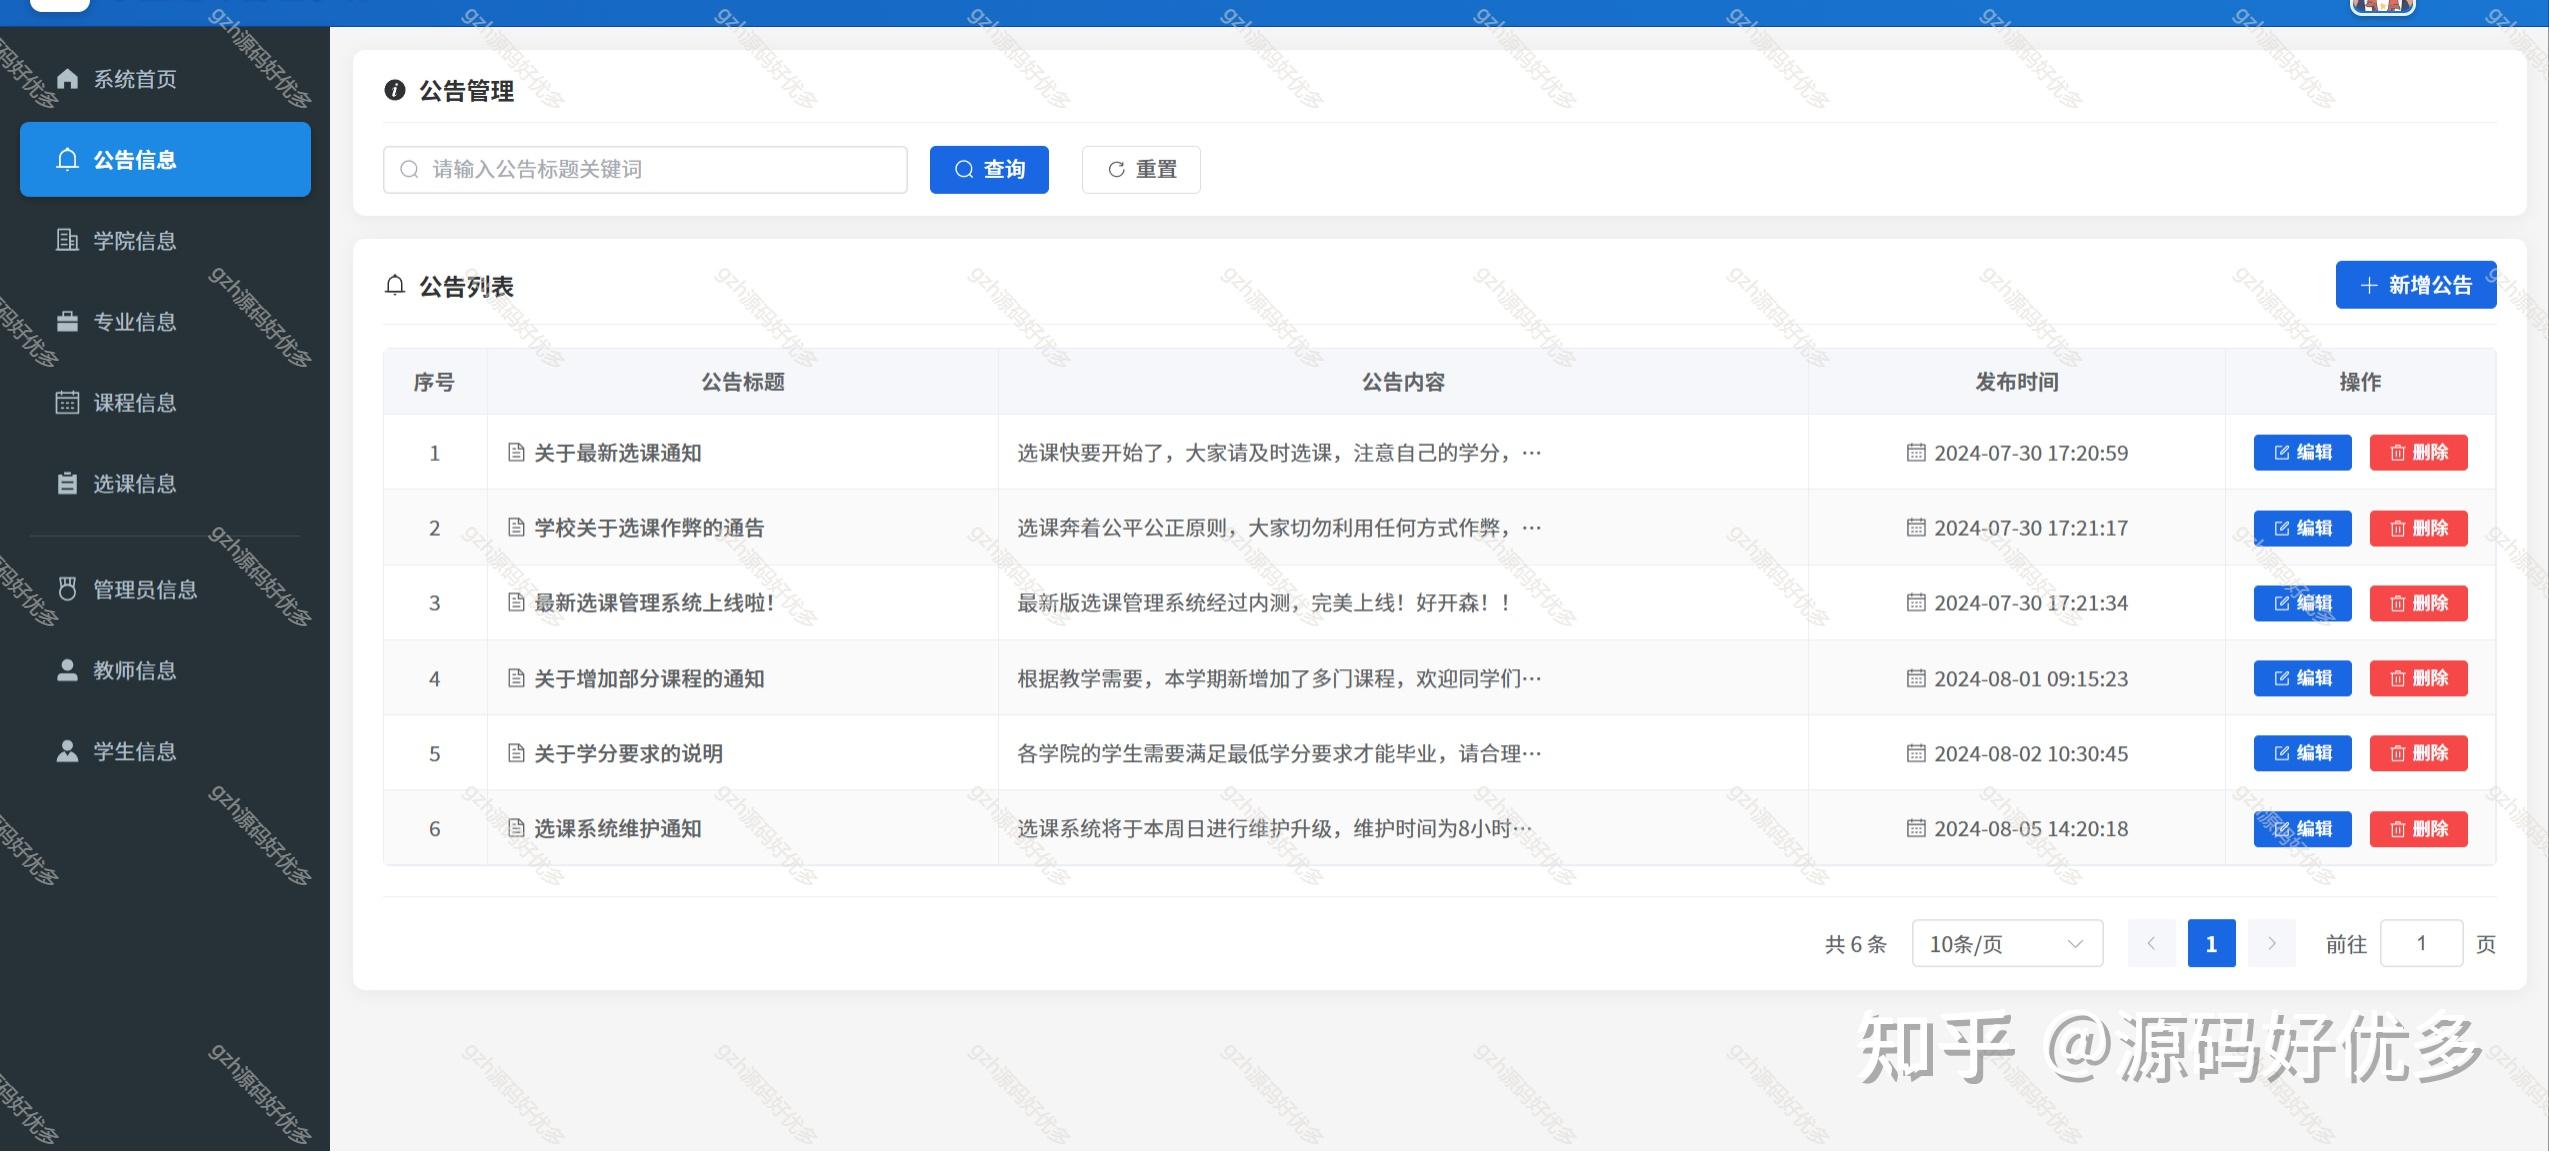The height and width of the screenshot is (1152, 2549).
Task: Click the document icon before 关于最新选课通知
Action: (516, 452)
